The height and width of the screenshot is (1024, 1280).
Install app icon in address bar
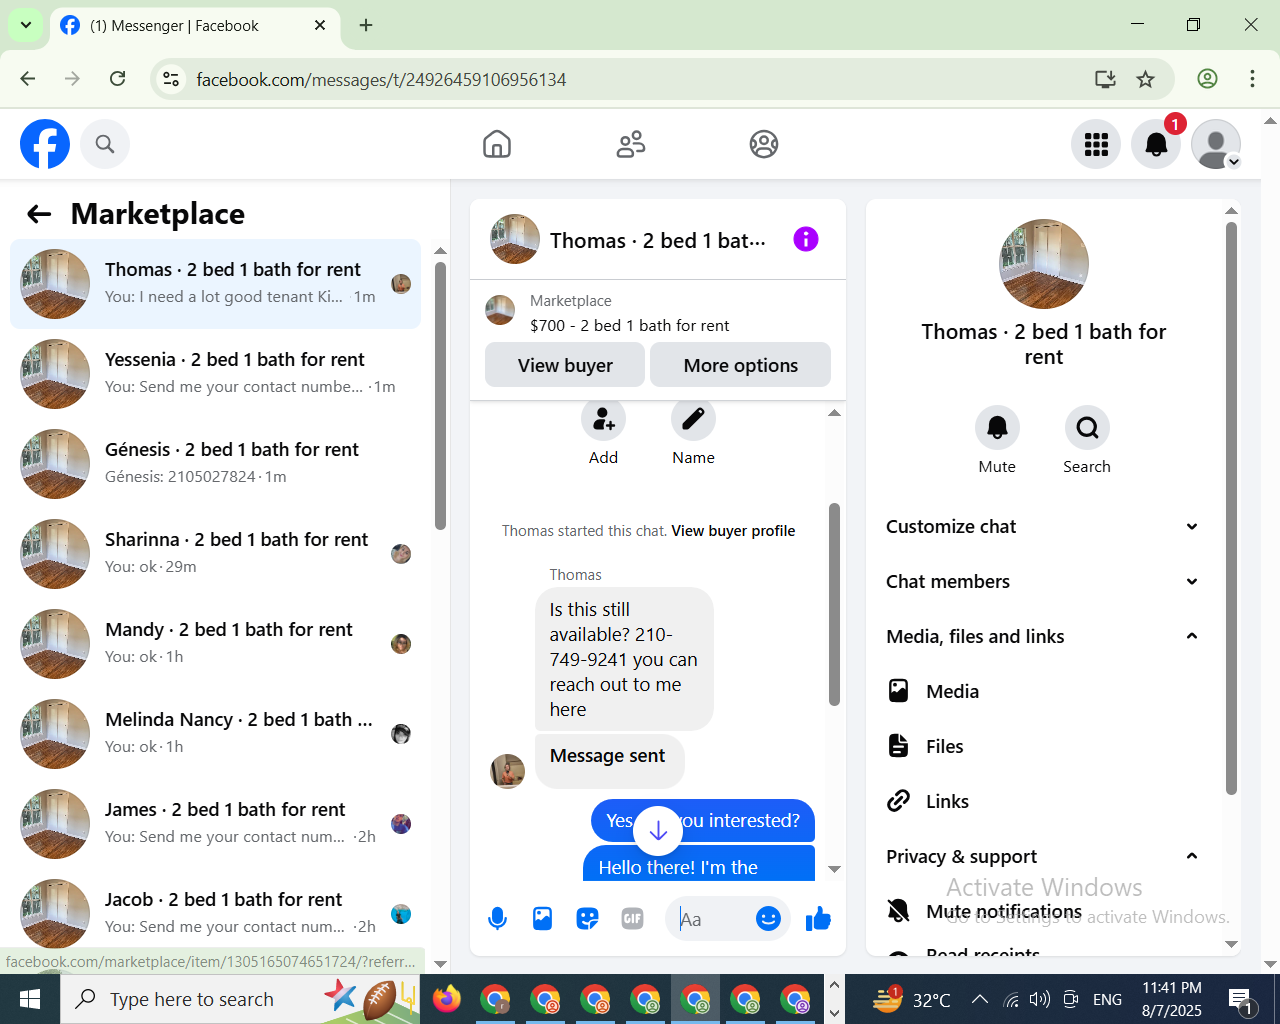[1105, 79]
